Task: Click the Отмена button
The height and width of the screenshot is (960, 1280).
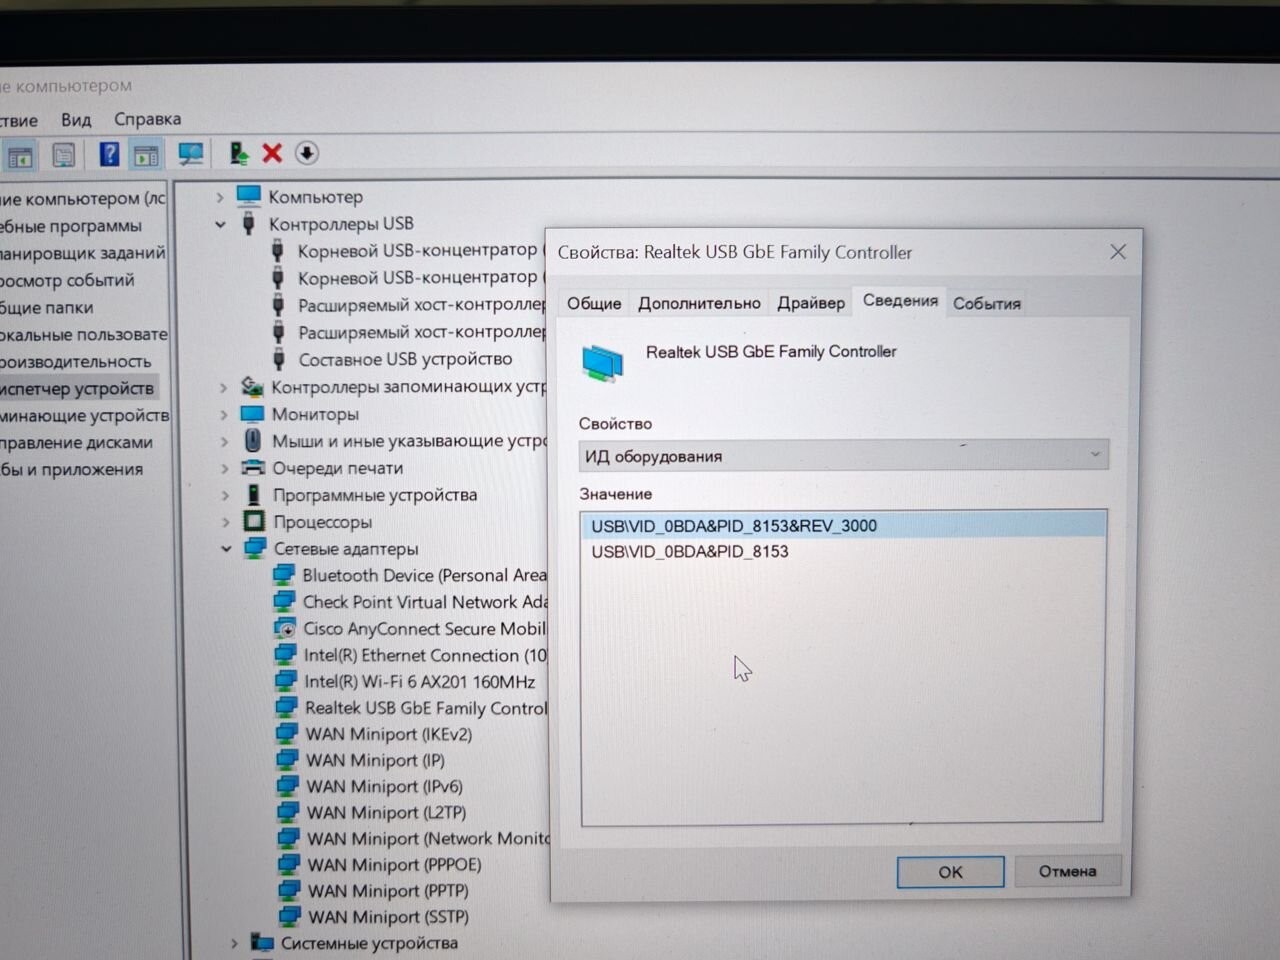Action: tap(1067, 871)
